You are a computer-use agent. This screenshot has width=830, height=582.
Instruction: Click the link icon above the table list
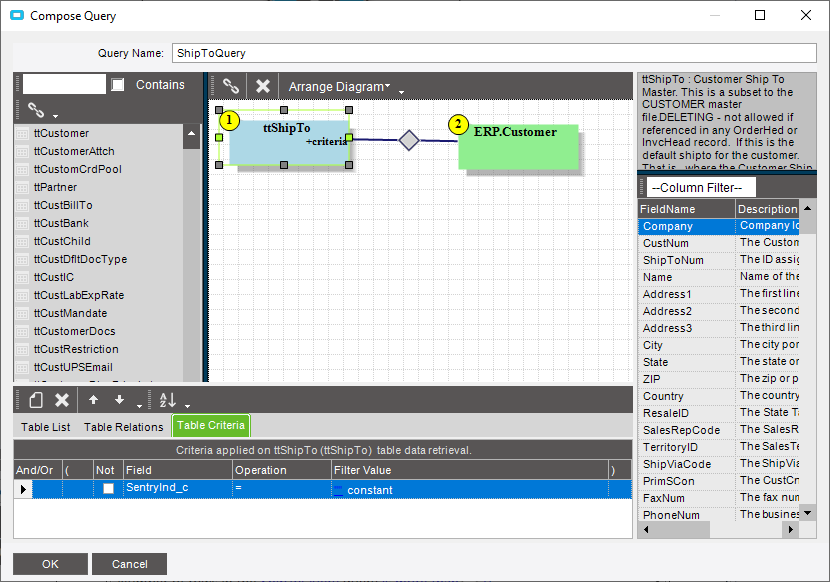(x=36, y=110)
